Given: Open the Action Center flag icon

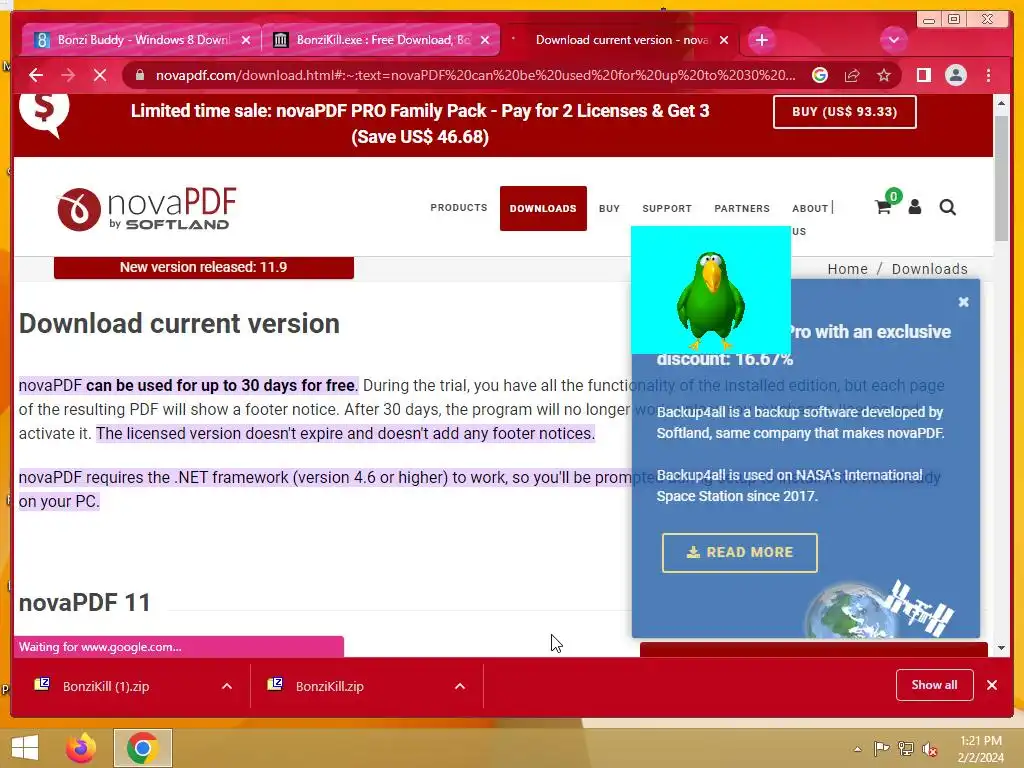Looking at the screenshot, I should coord(882,749).
